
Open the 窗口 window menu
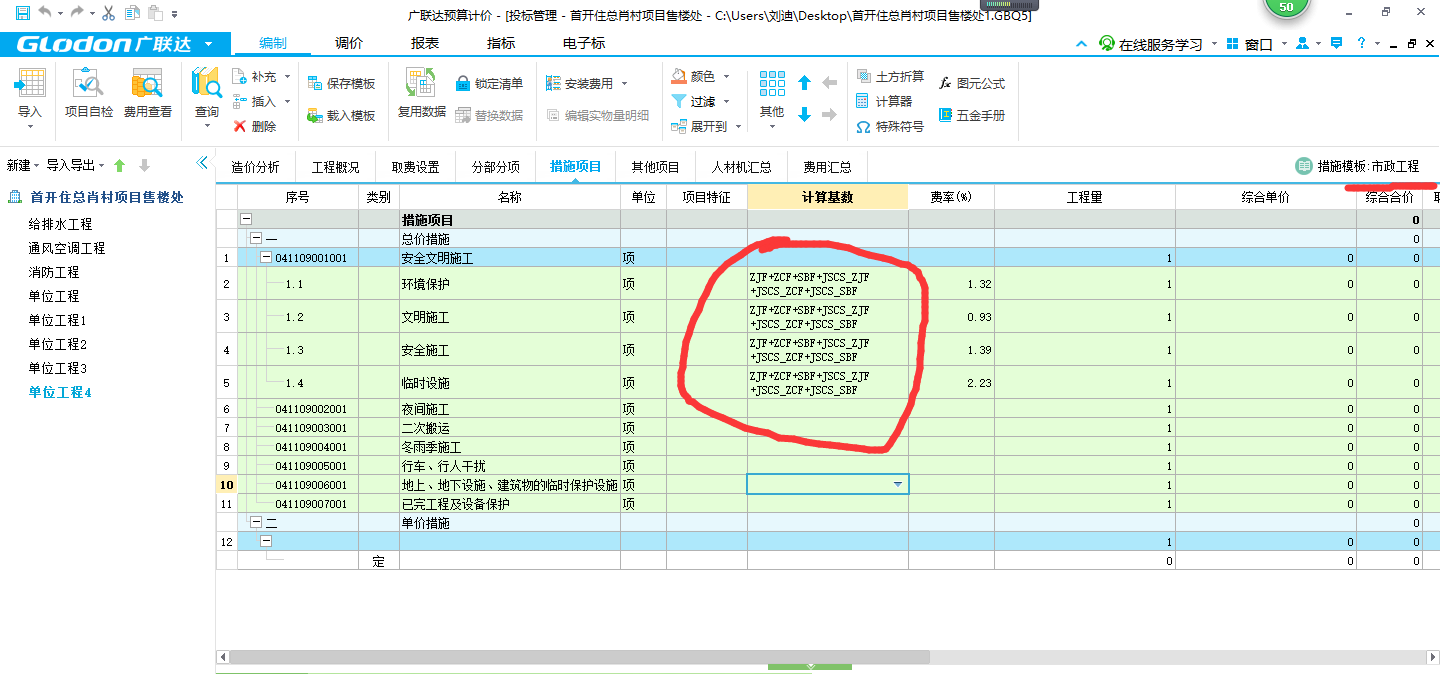(x=1256, y=44)
